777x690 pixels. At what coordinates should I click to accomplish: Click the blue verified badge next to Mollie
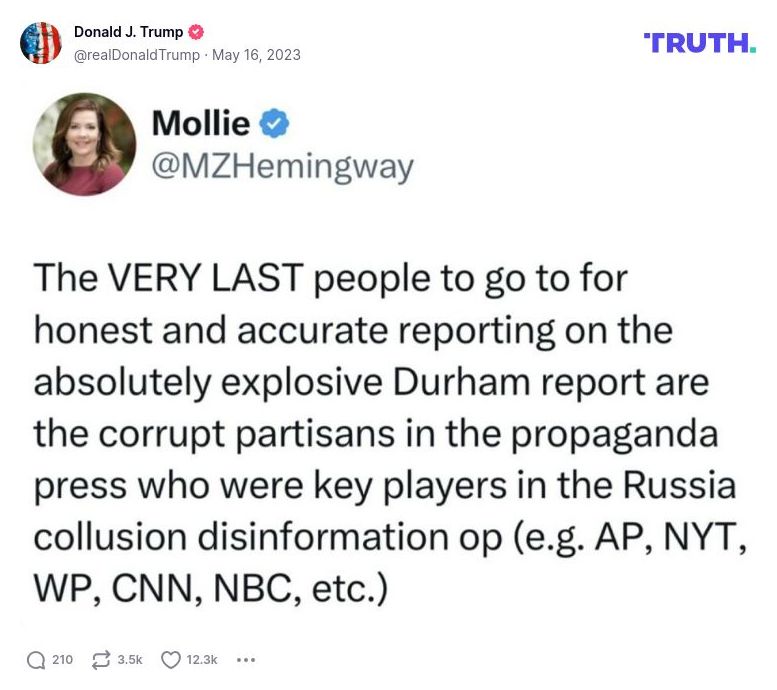pos(275,124)
